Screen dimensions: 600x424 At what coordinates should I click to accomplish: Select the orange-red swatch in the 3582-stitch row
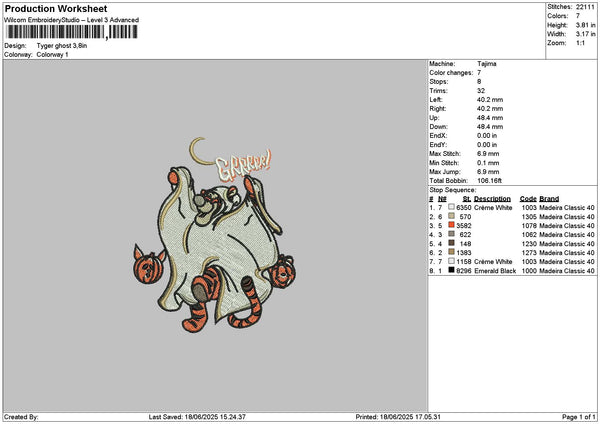pos(452,225)
